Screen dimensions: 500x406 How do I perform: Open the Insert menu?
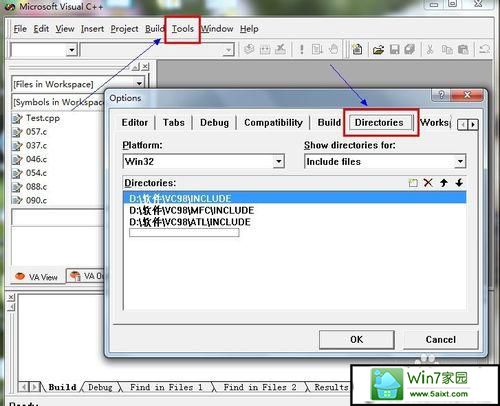point(92,29)
